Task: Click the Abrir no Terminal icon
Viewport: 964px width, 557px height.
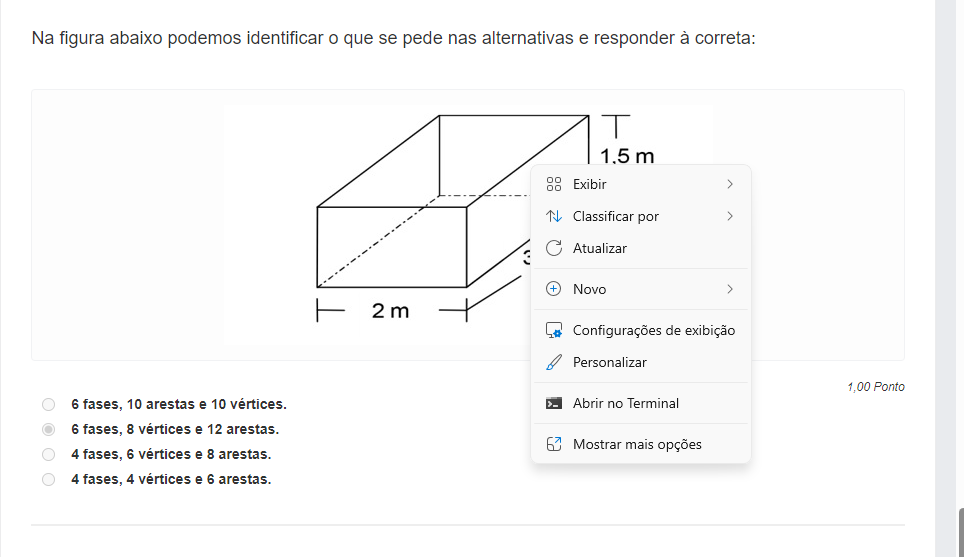Action: [554, 403]
